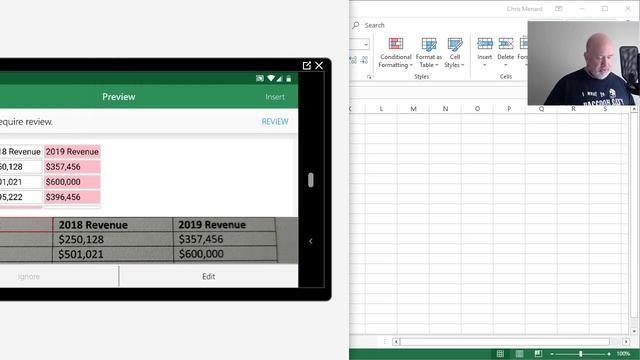The width and height of the screenshot is (640, 360).
Task: Select the '$396,456' preview cell
Action: pos(72,197)
